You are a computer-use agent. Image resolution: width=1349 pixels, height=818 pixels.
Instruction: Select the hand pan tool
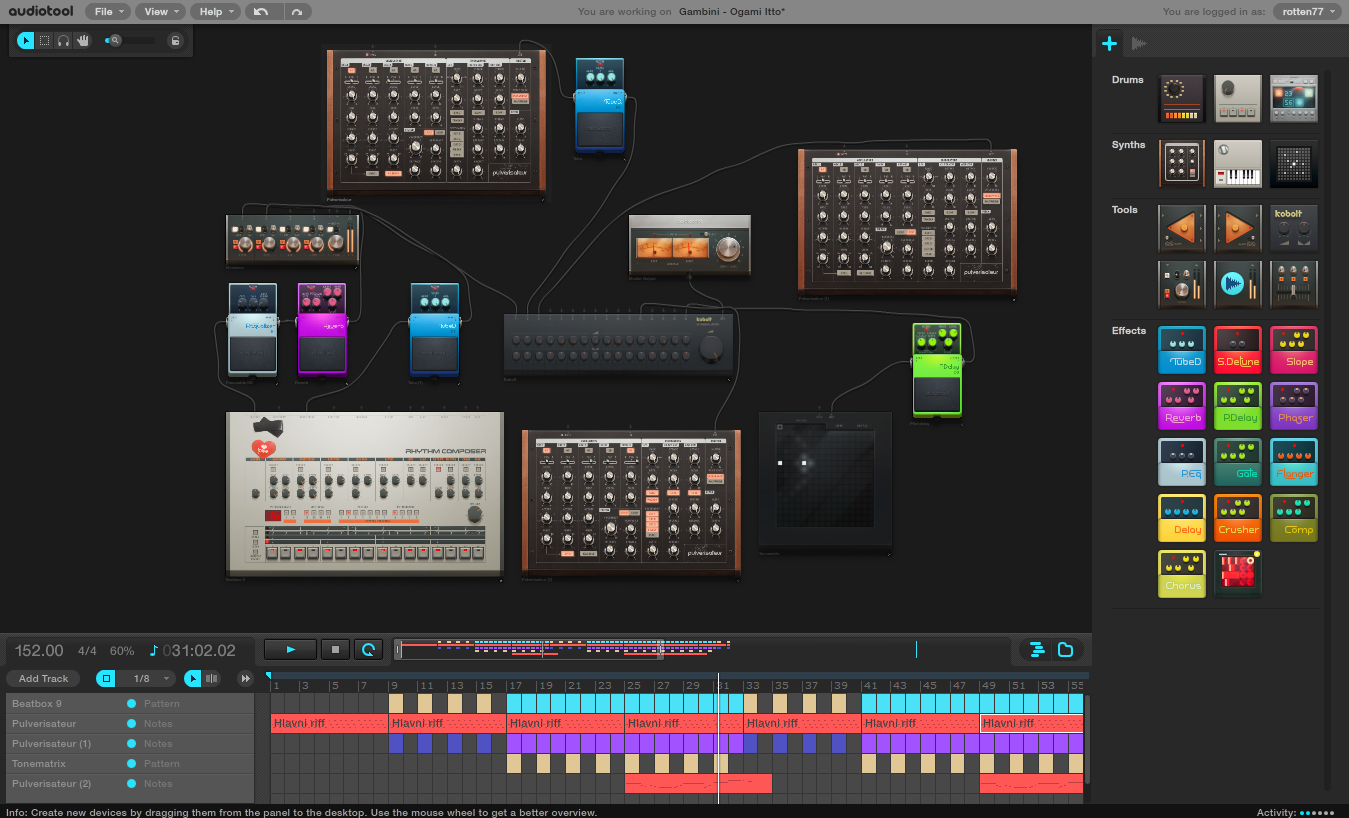click(83, 41)
